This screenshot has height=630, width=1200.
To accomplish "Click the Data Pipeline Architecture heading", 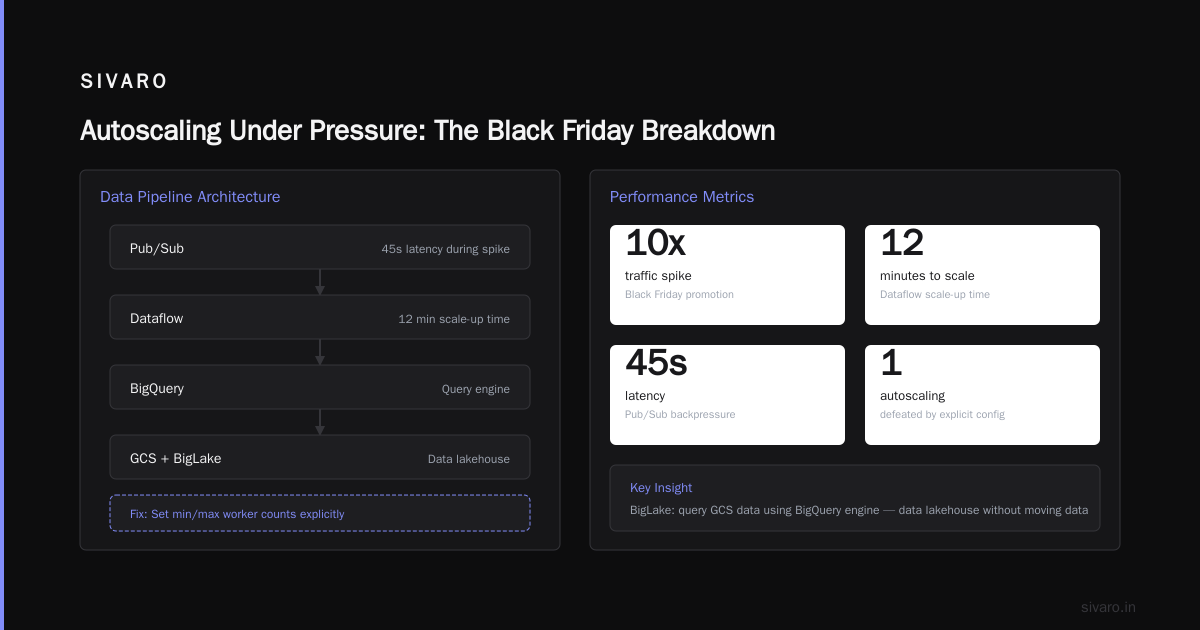I will point(190,197).
